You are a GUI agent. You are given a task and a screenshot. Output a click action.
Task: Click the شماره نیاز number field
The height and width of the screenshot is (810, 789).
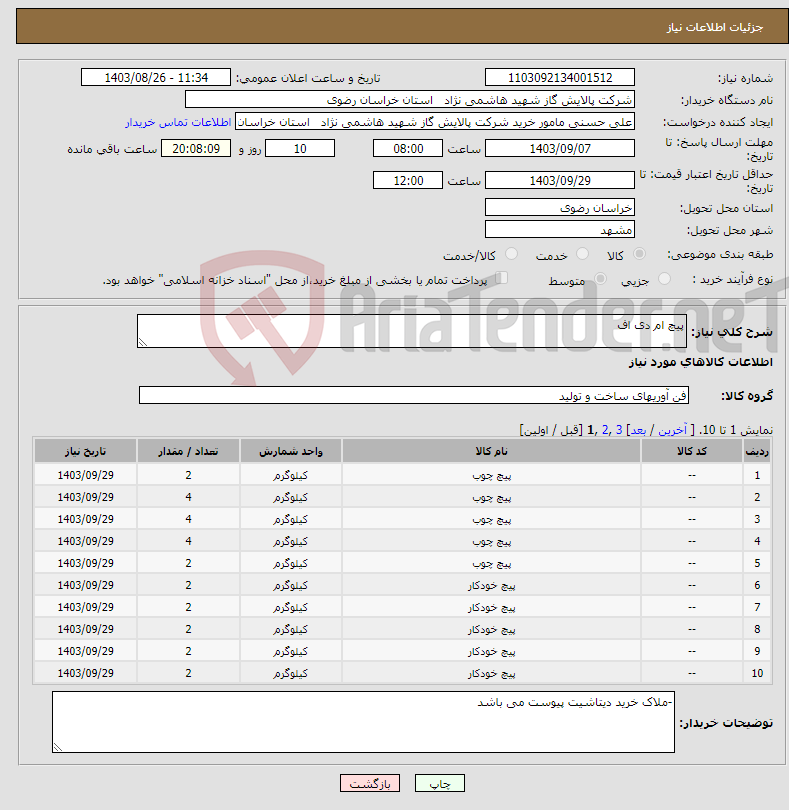(560, 77)
